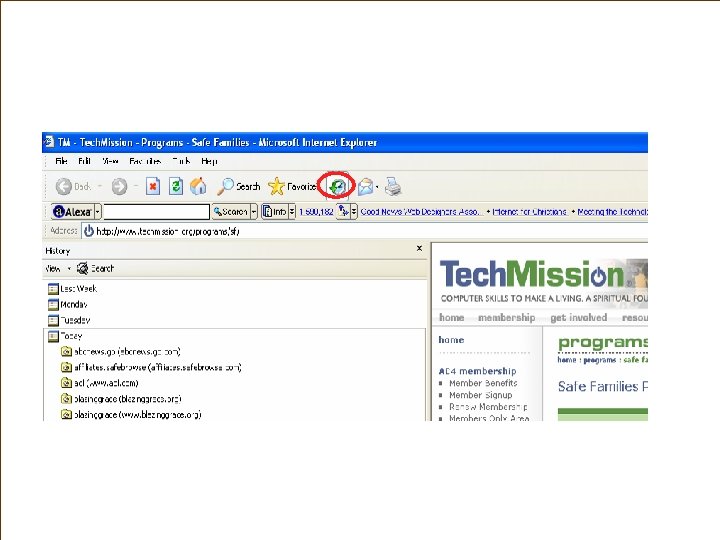
Task: Open Good News Web Designers Association link
Action: (420, 212)
